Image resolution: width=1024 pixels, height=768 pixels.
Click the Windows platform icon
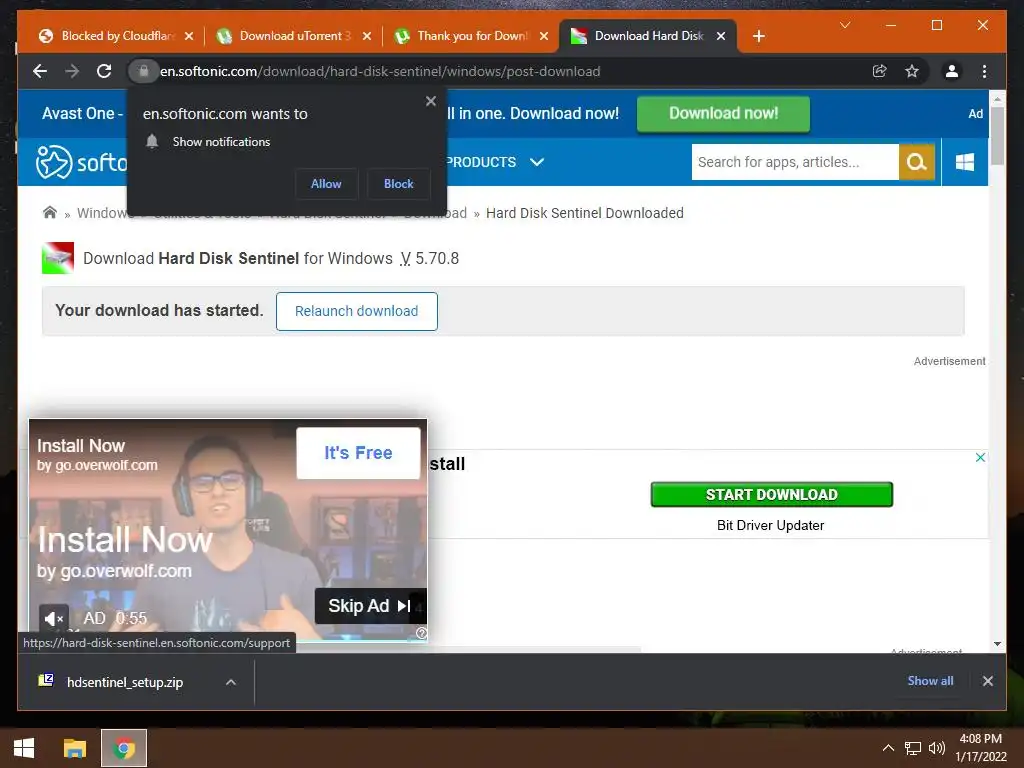tap(965, 162)
